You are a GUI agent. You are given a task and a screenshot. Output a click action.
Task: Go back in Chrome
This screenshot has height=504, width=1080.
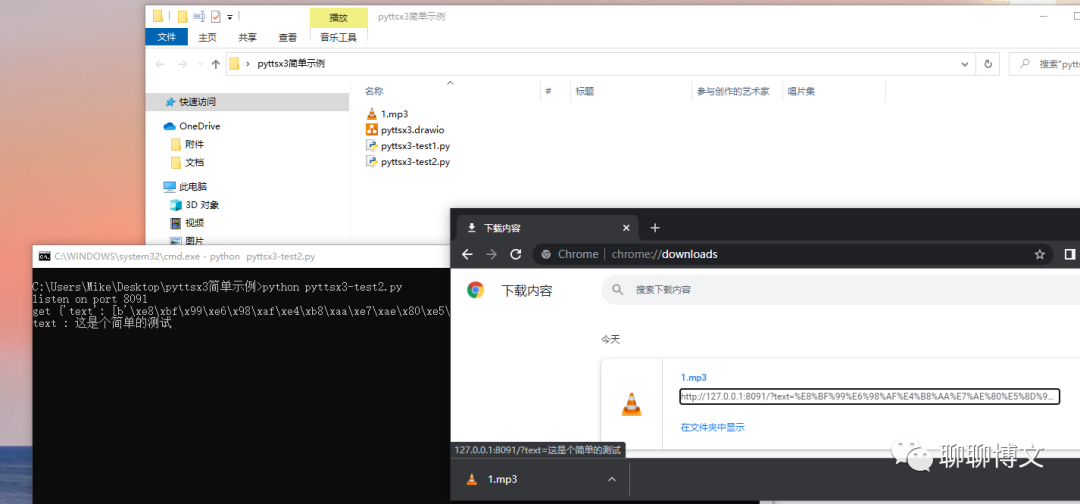click(x=468, y=254)
